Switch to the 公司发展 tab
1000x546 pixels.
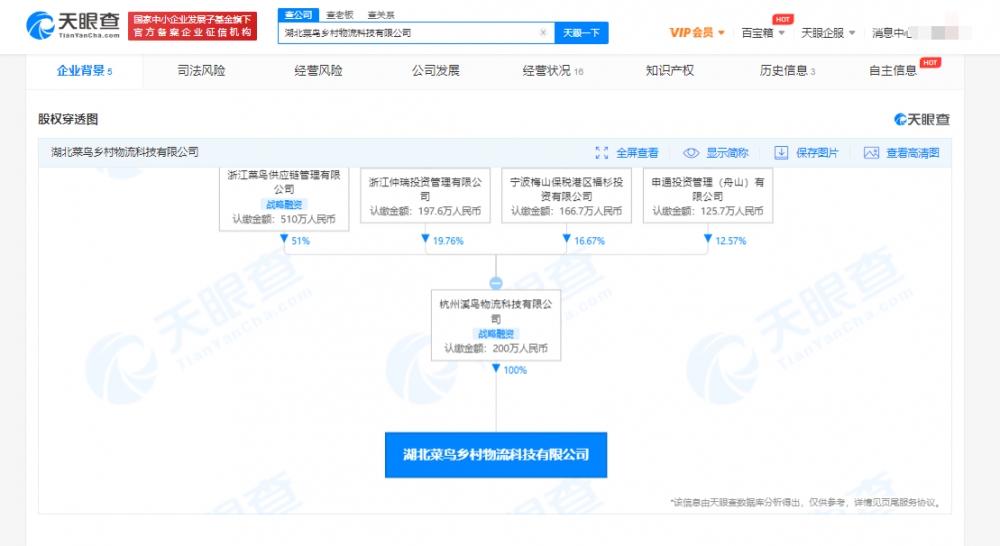tap(436, 71)
